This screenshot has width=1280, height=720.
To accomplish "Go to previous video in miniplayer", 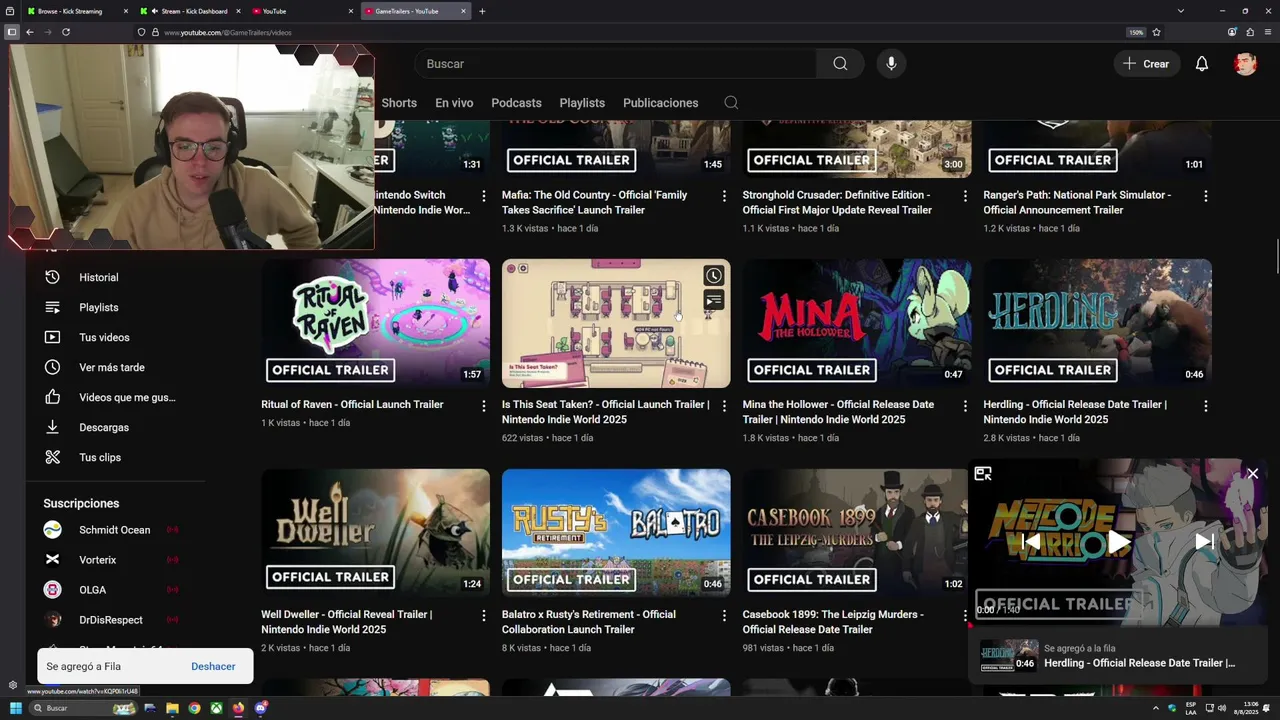I will point(1032,542).
